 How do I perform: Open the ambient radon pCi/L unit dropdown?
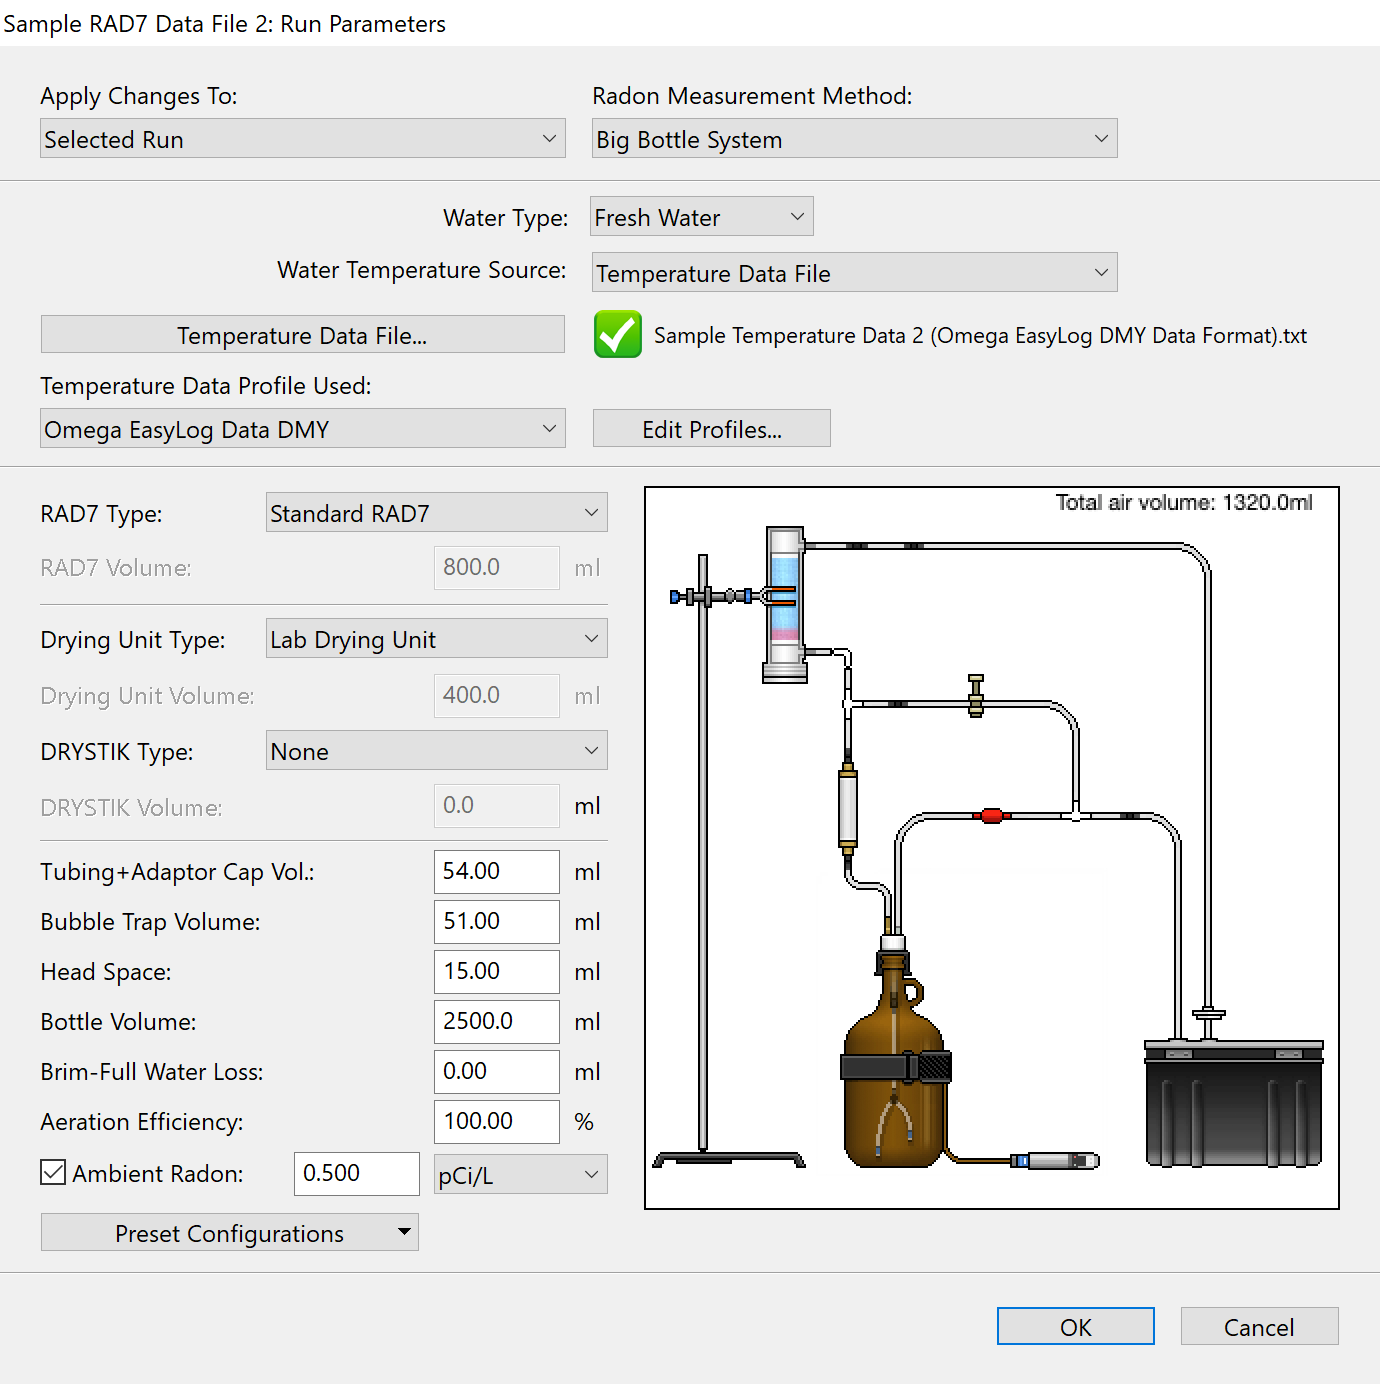pyautogui.click(x=520, y=1175)
